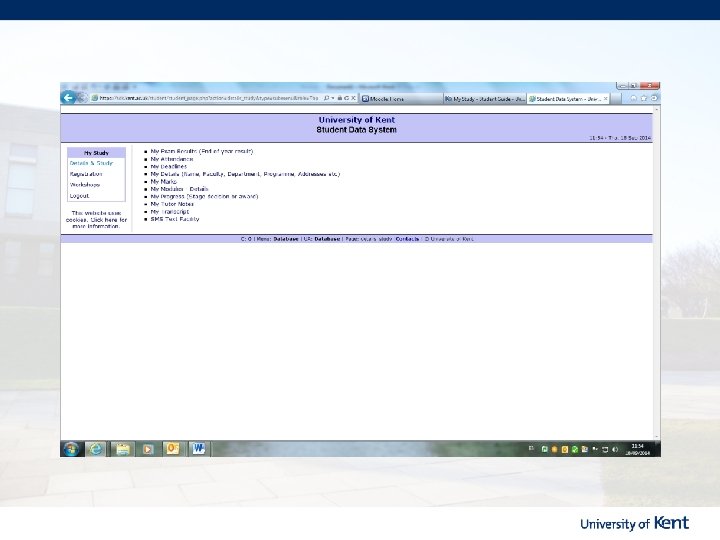The height and width of the screenshot is (540, 720).
Task: Open Details & Study in sidebar
Action: tap(91, 163)
